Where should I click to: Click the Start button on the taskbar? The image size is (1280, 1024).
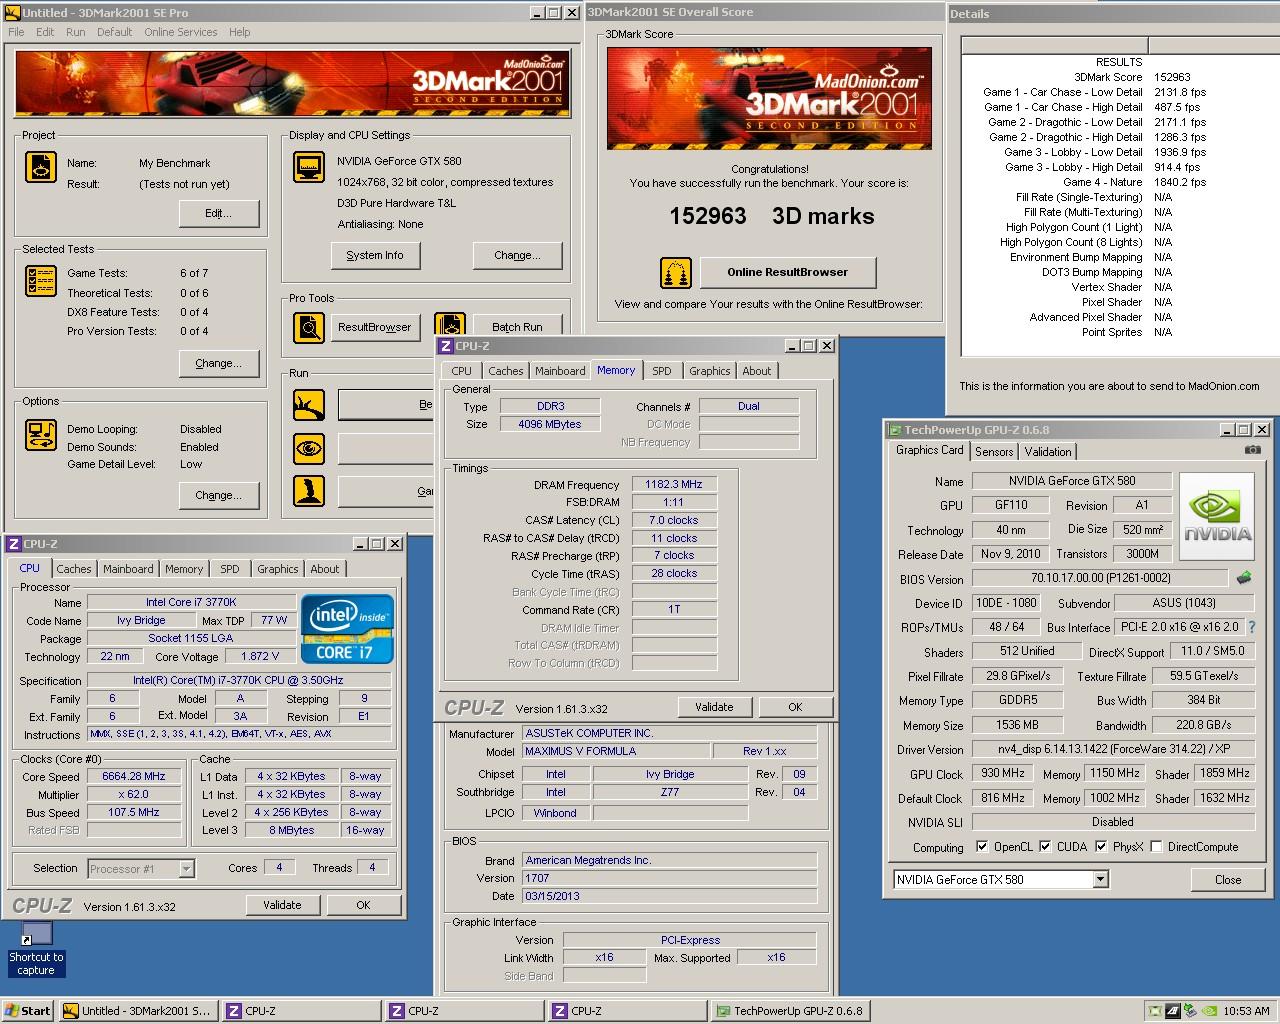28,1011
